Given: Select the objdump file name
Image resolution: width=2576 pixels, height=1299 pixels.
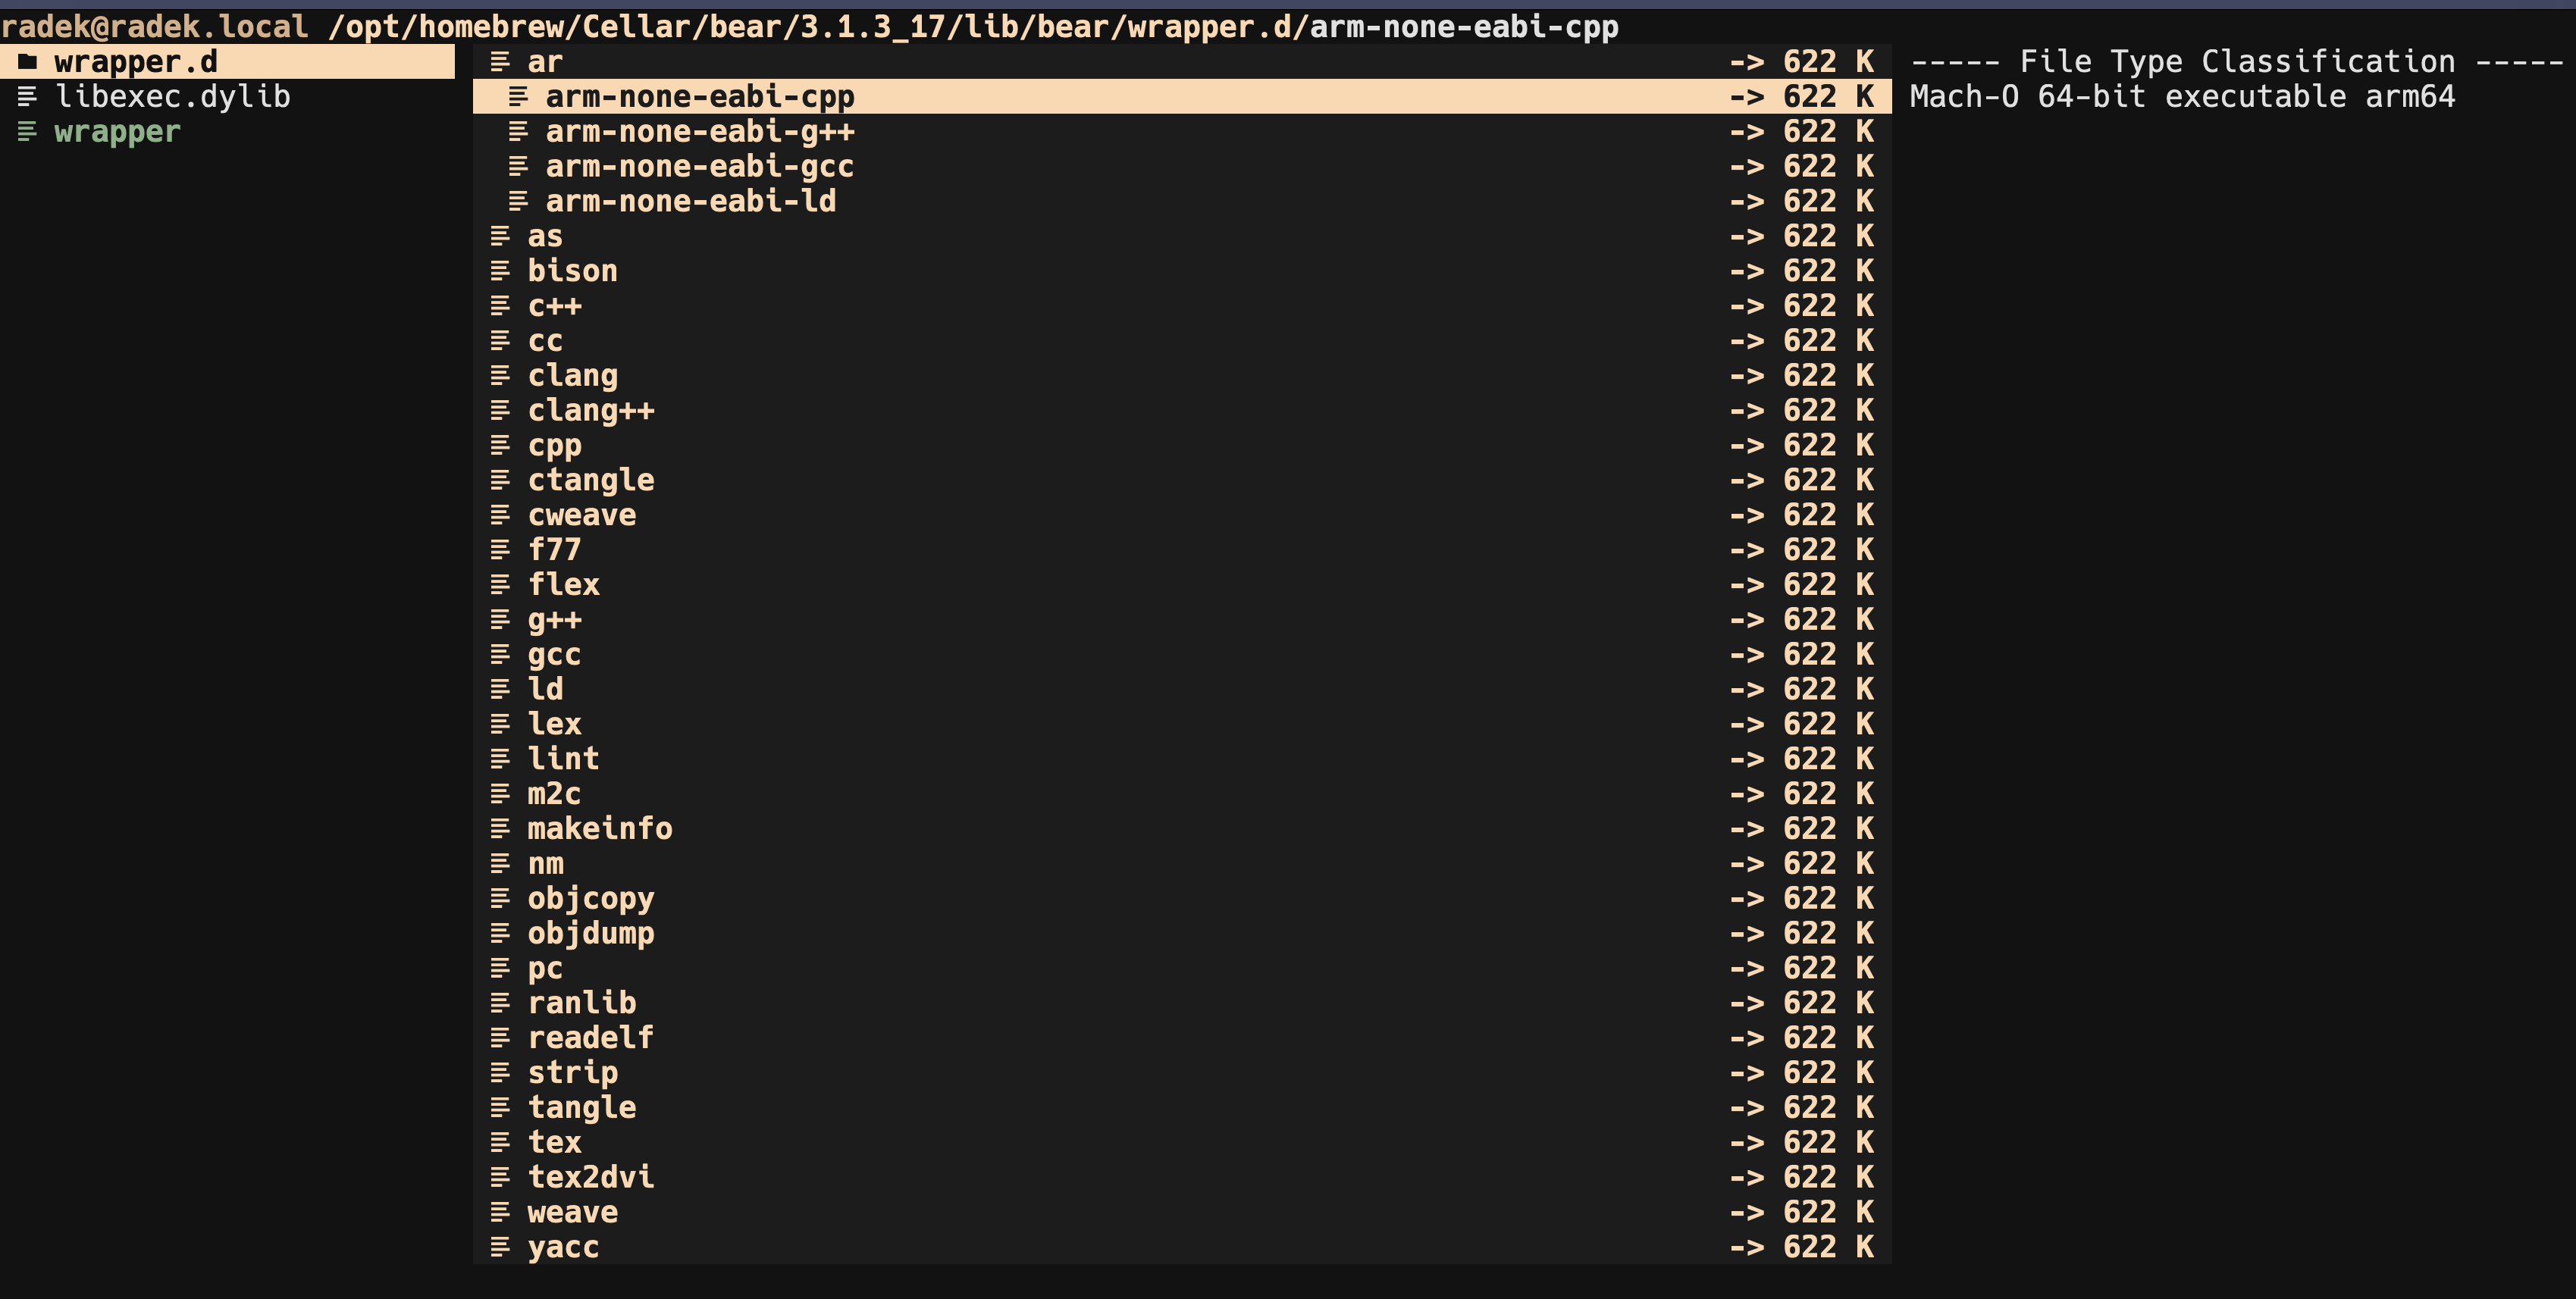Looking at the screenshot, I should [591, 933].
